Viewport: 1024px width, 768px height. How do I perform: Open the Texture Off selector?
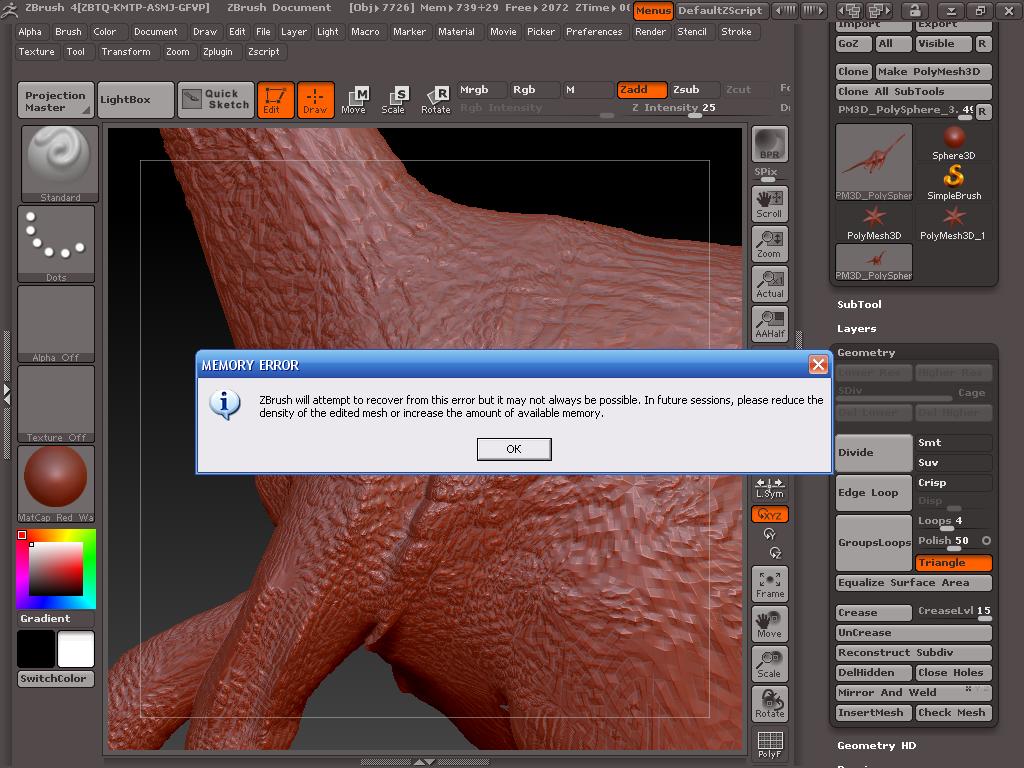(56, 404)
